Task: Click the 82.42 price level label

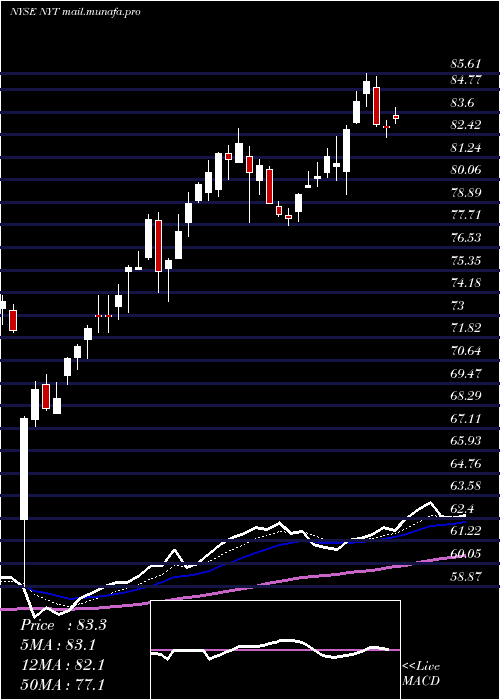Action: [466, 125]
